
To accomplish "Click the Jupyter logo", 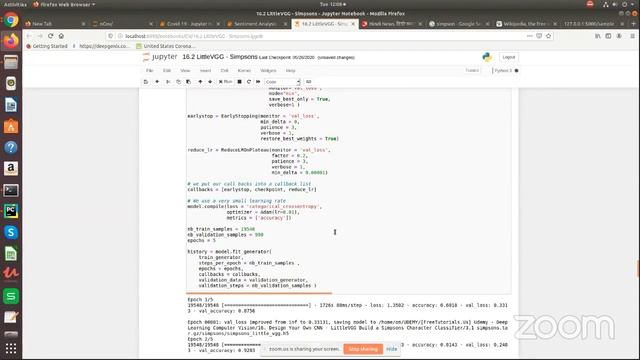I will point(160,57).
